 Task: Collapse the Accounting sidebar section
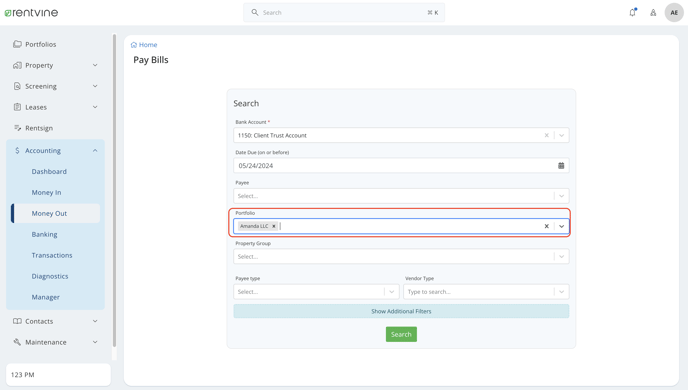[55, 150]
